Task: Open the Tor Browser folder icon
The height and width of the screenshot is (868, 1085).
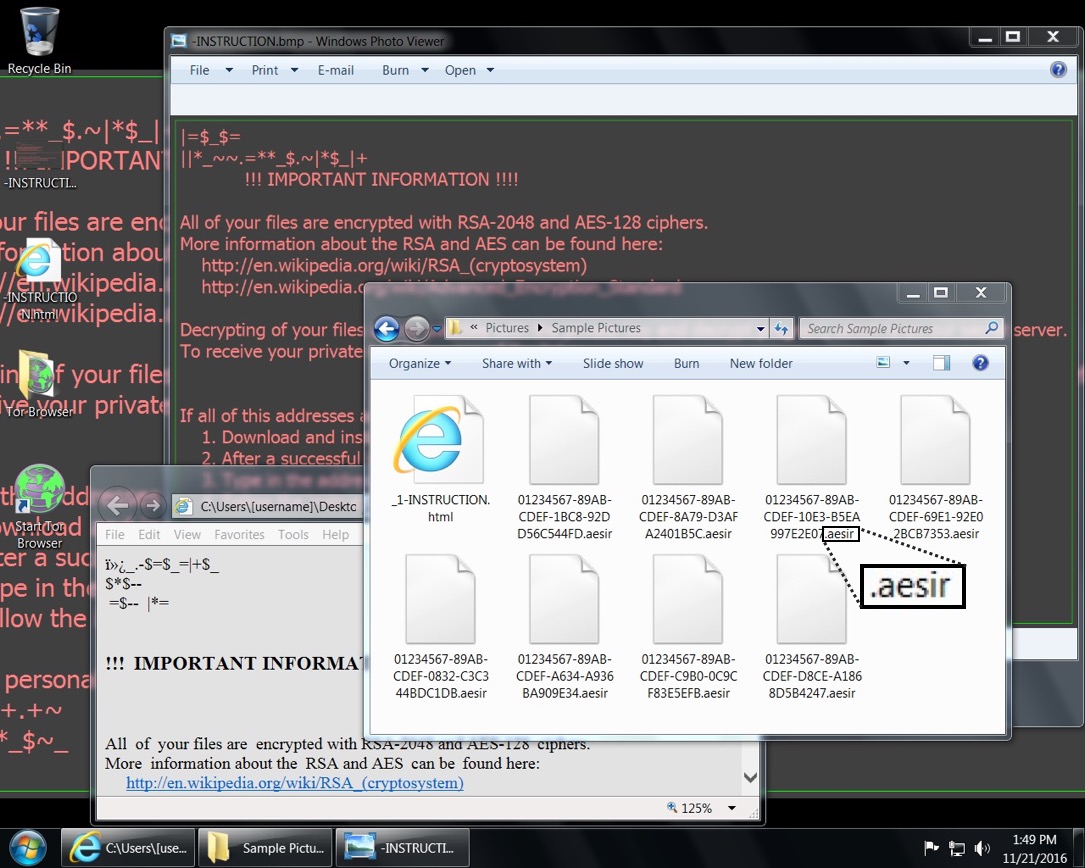Action: [x=39, y=383]
